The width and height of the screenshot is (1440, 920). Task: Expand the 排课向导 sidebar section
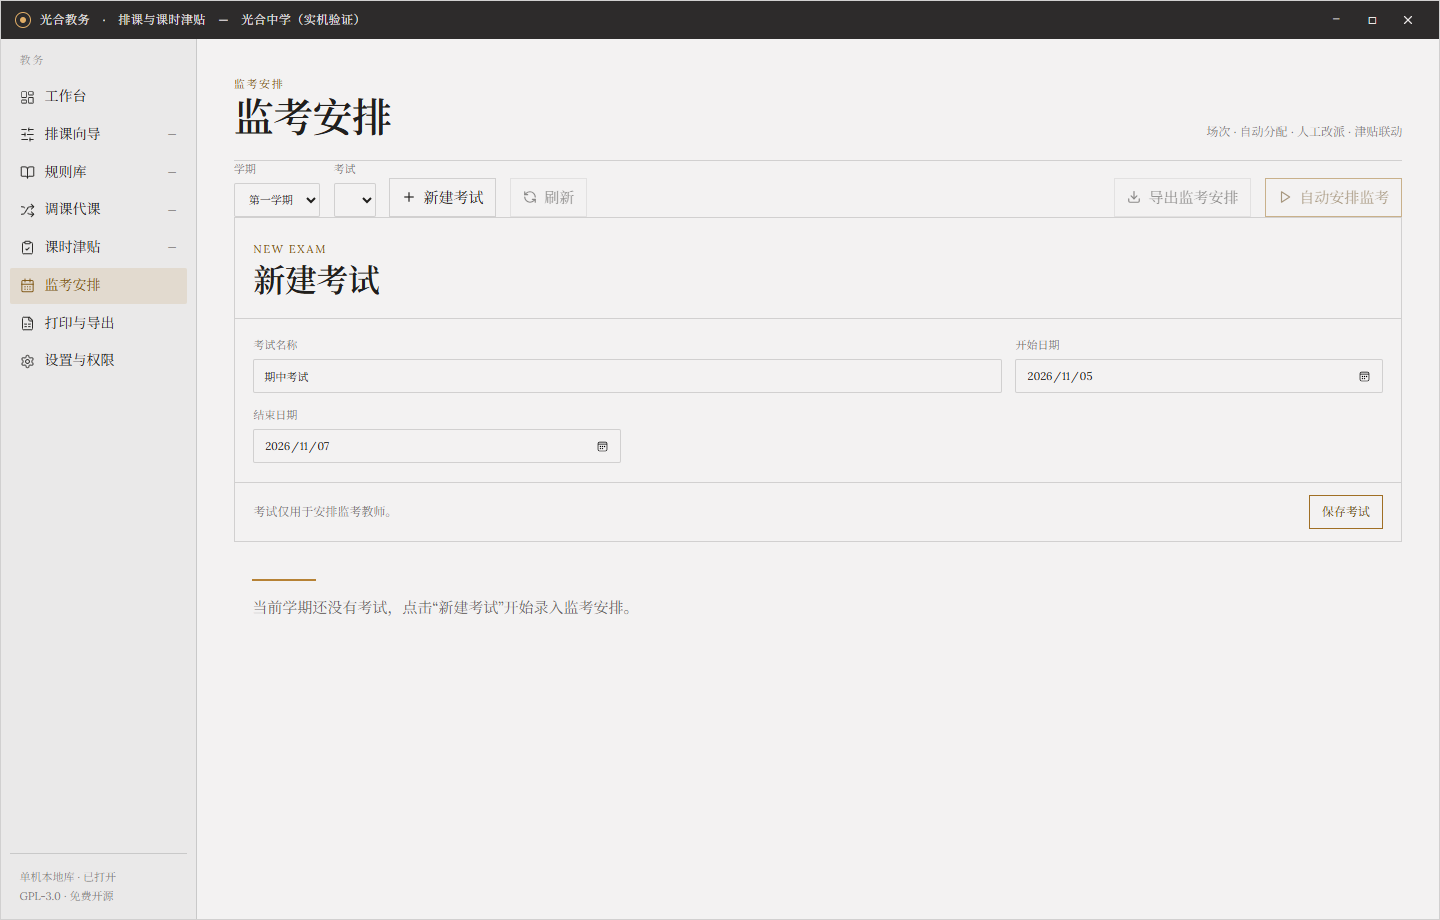tap(172, 134)
